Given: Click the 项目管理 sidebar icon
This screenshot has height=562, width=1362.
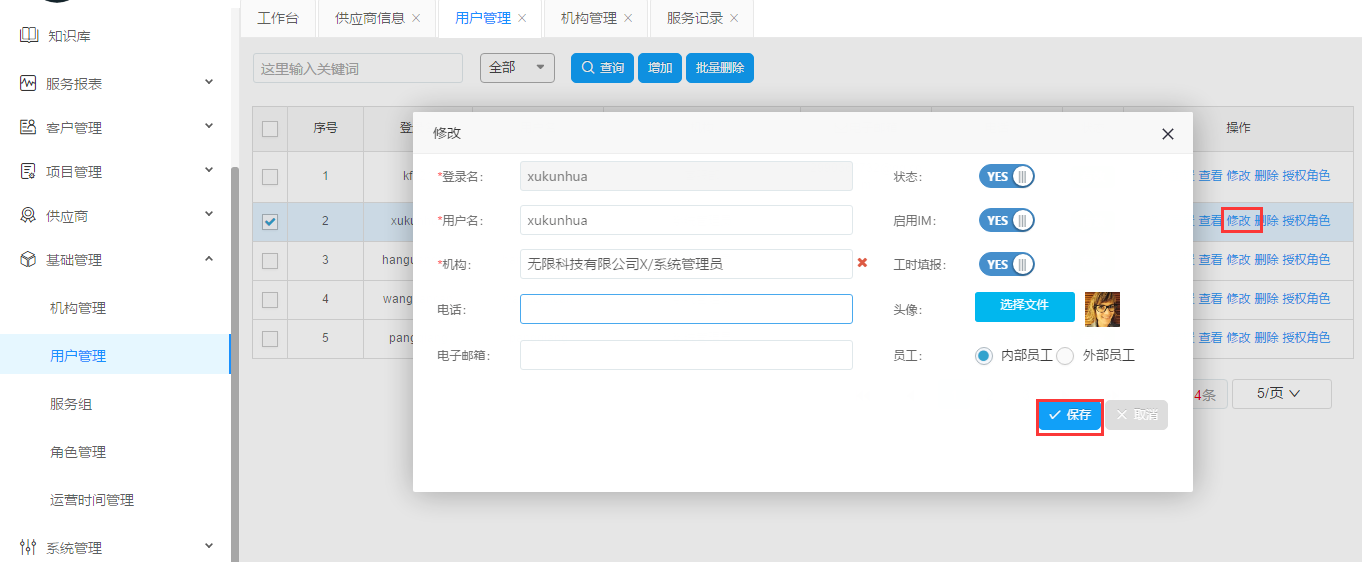Looking at the screenshot, I should 28,172.
